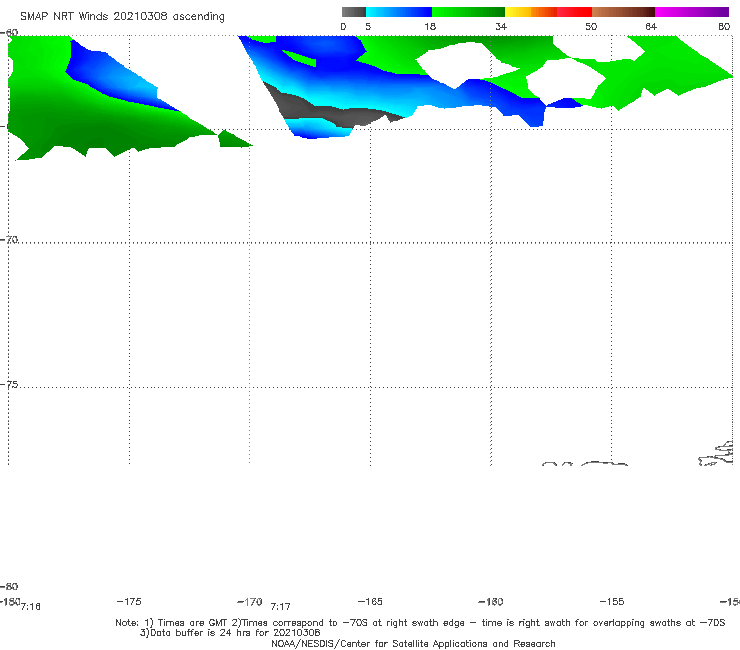Click the color bar label '64'

(x=651, y=26)
